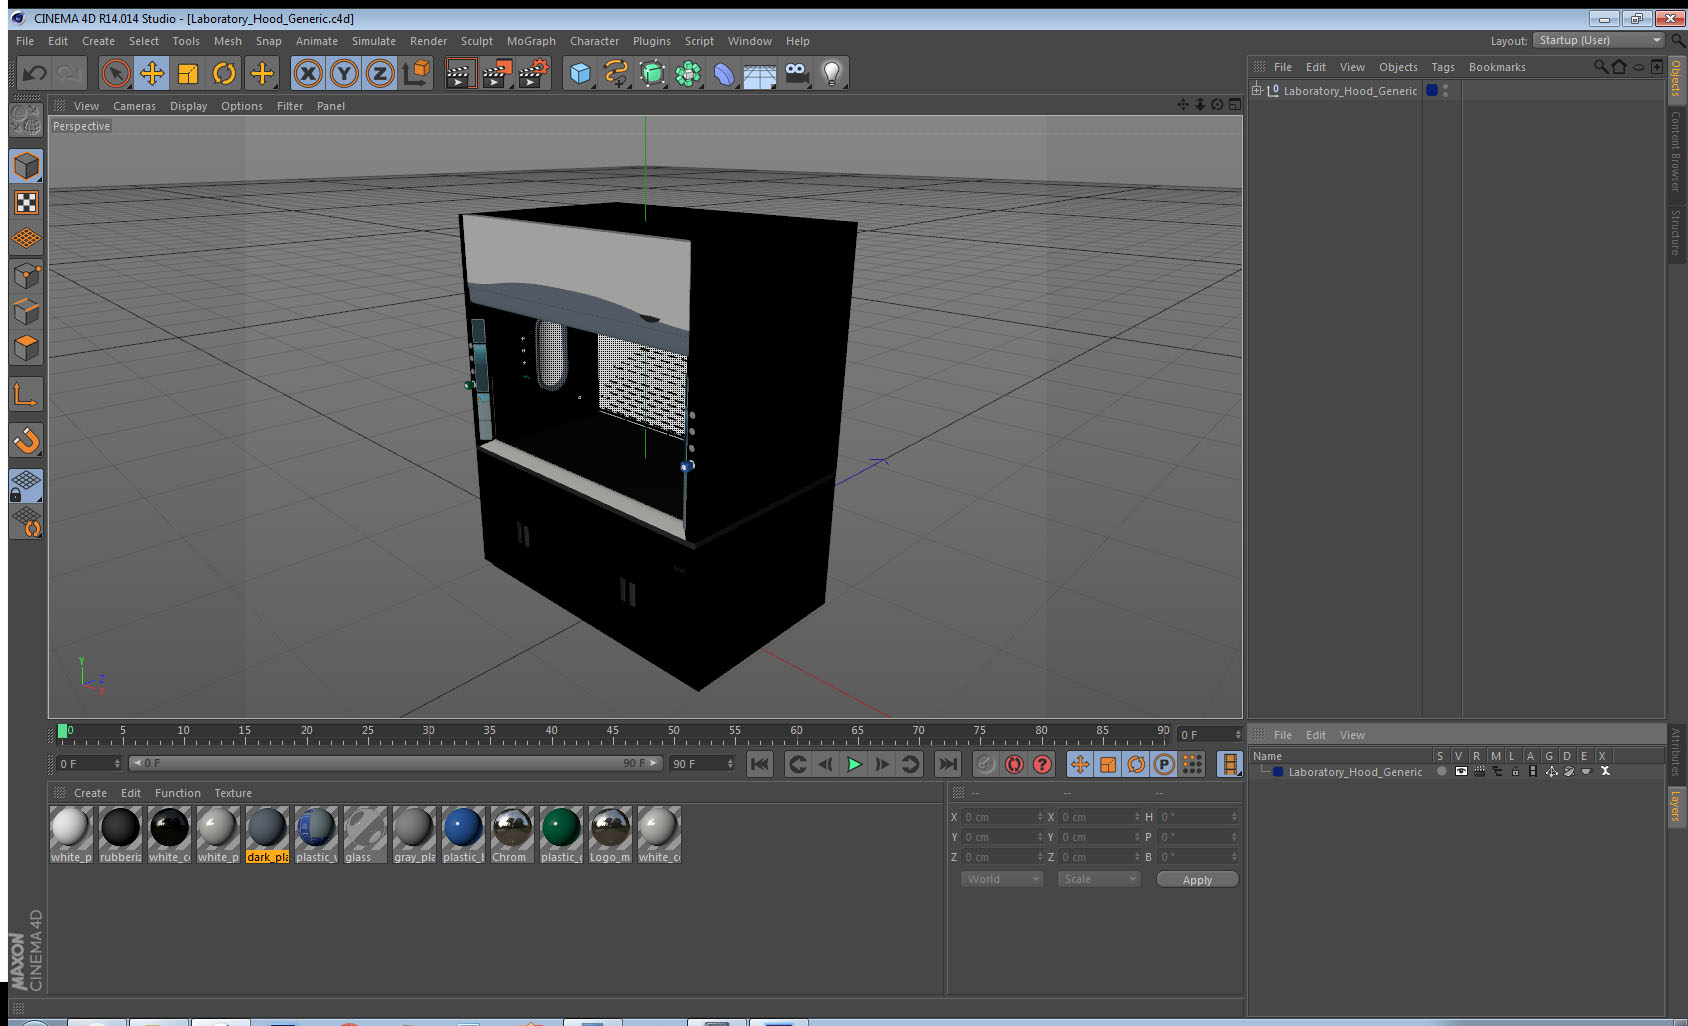Toggle Parameter keyframe recording
1688x1026 pixels.
[x=1164, y=764]
